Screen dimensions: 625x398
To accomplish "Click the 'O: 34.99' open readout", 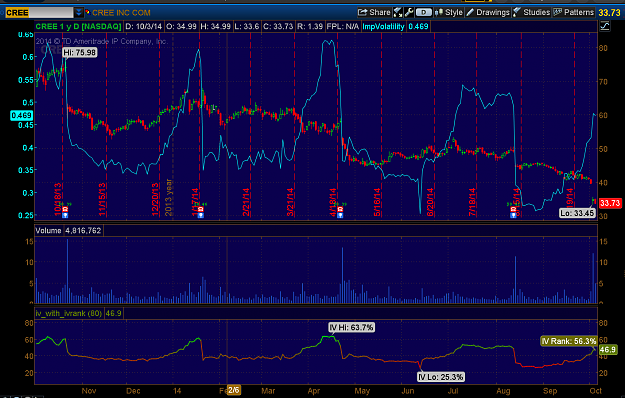I will pos(181,27).
